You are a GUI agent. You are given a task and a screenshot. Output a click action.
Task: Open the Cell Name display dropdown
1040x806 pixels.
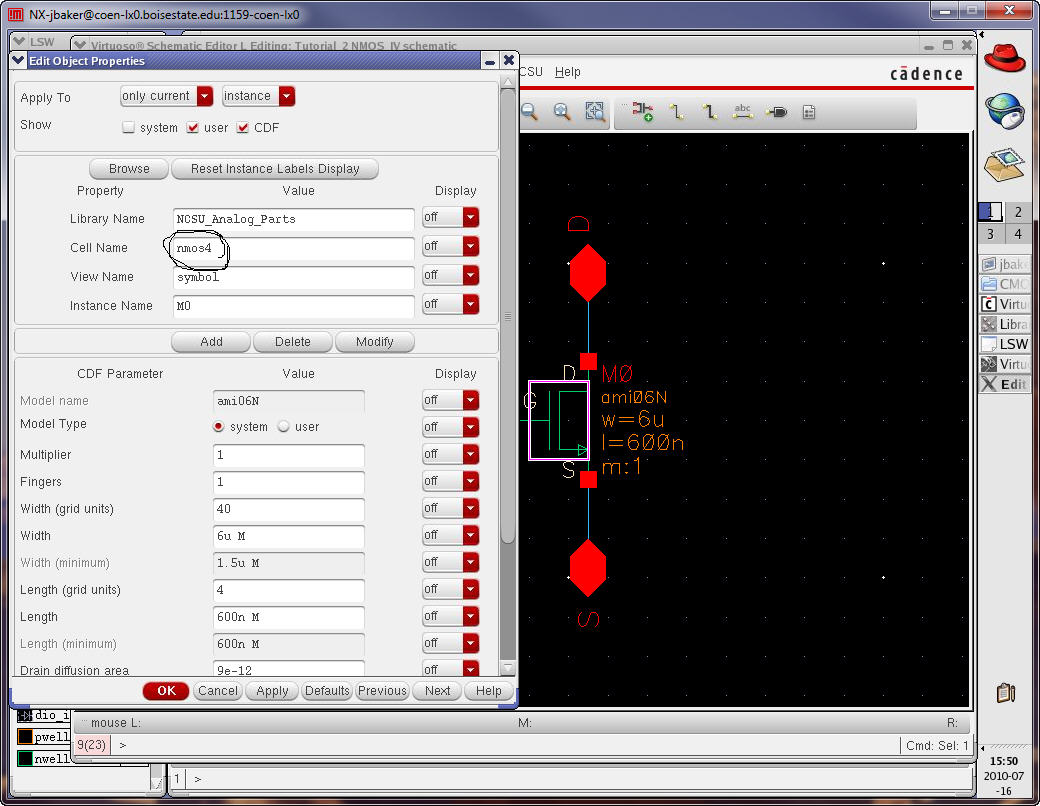click(x=470, y=246)
